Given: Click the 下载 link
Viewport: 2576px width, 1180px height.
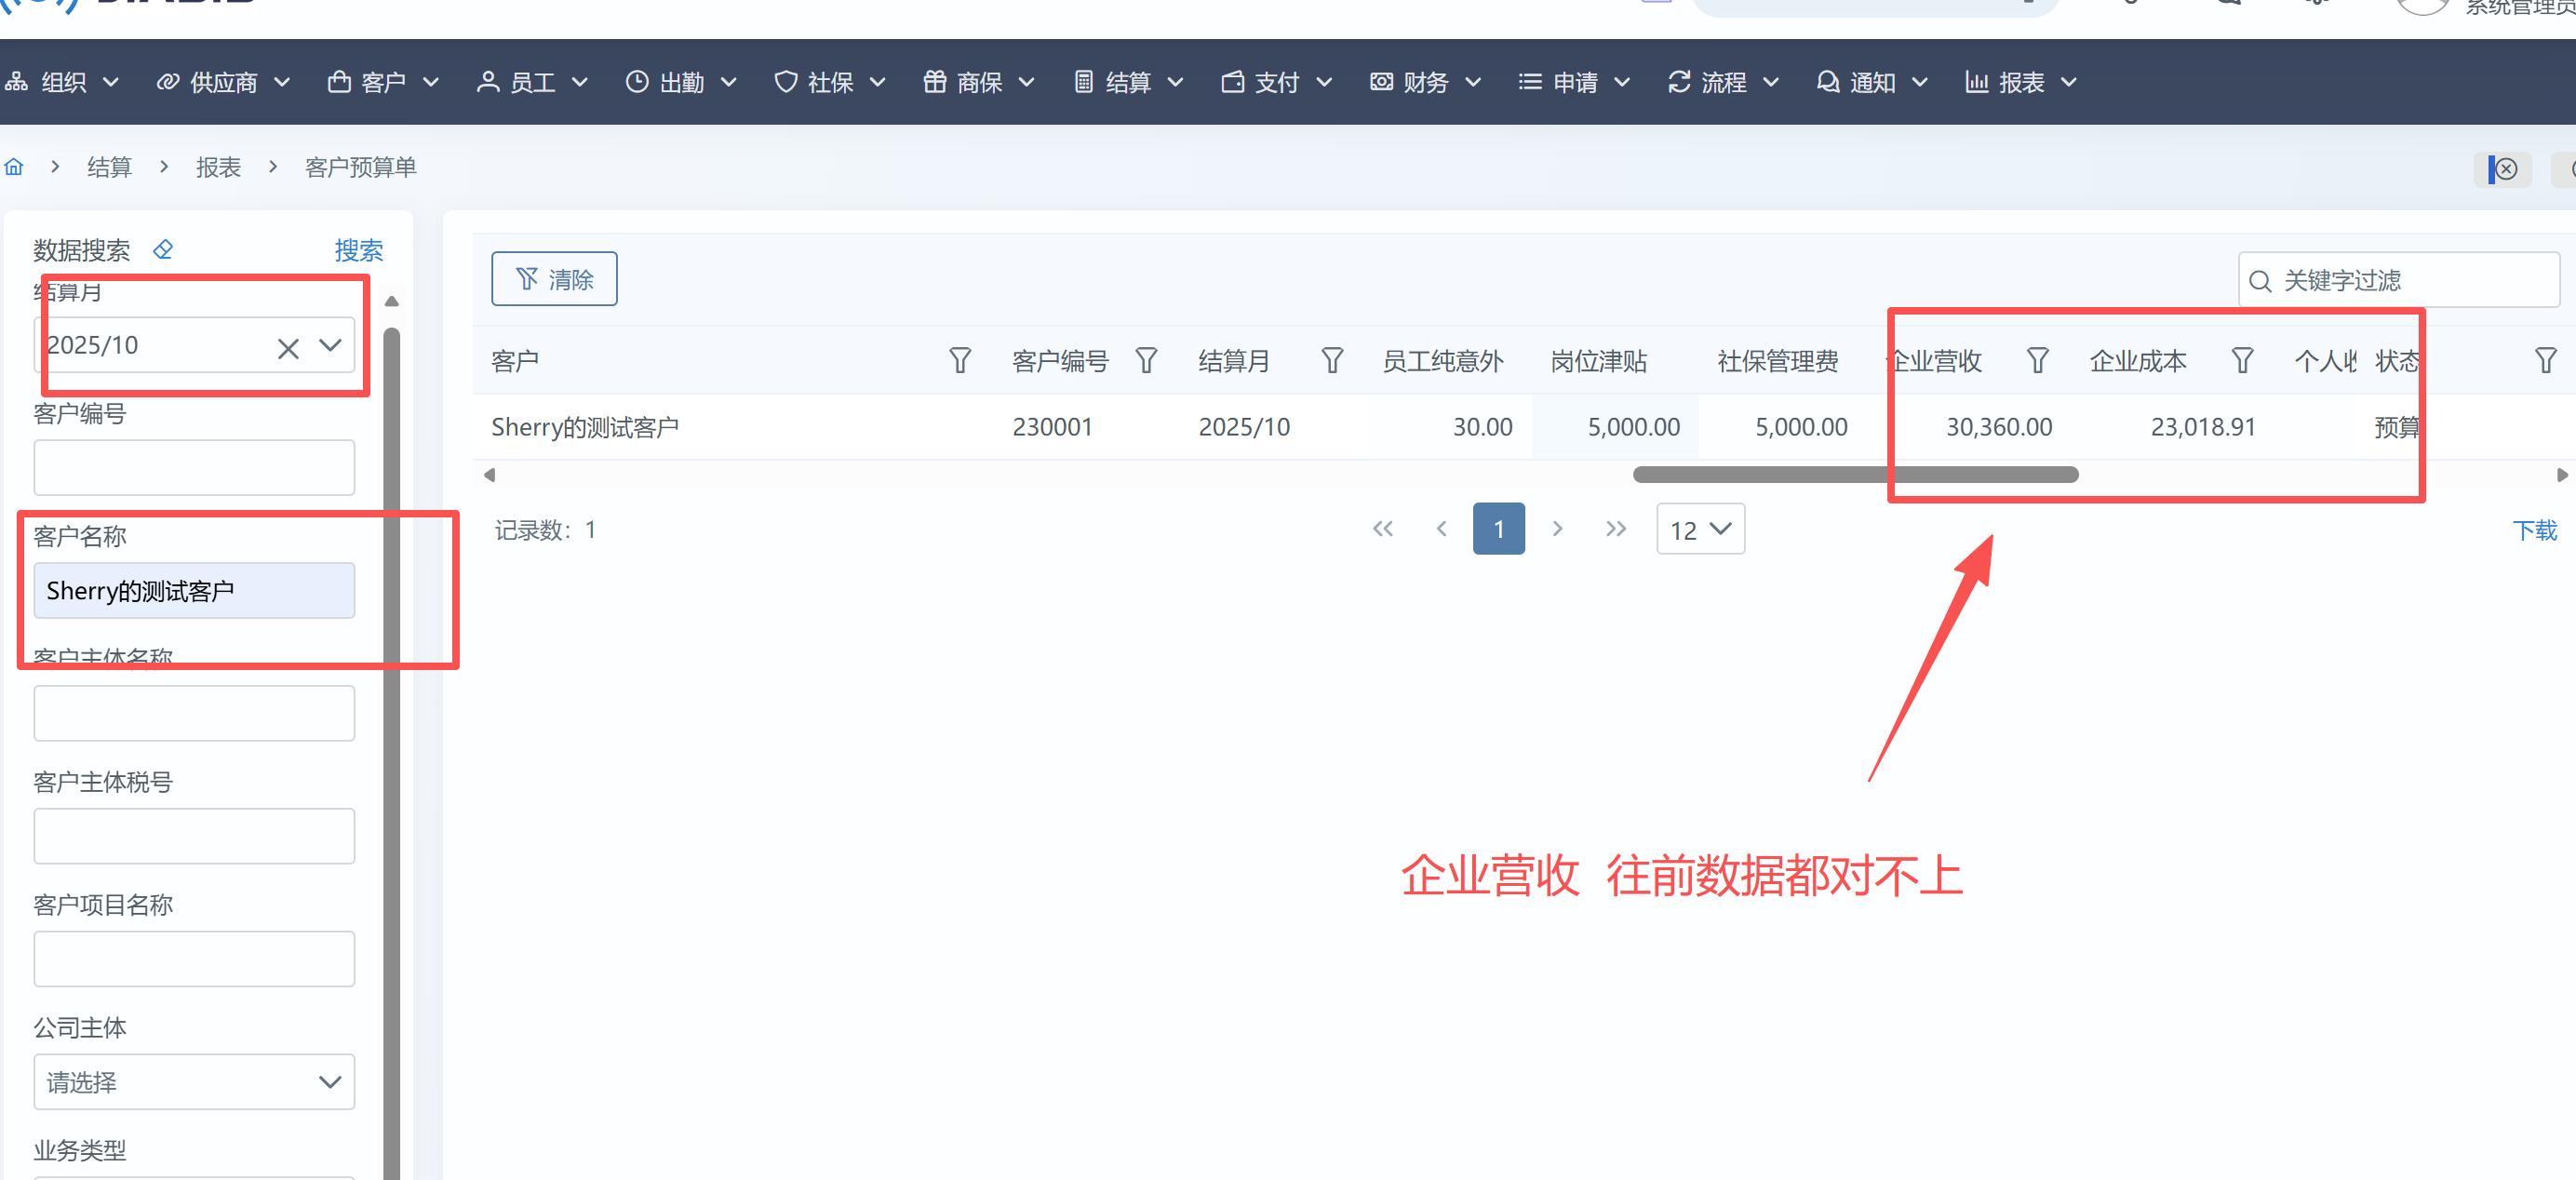Looking at the screenshot, I should pos(2534,530).
